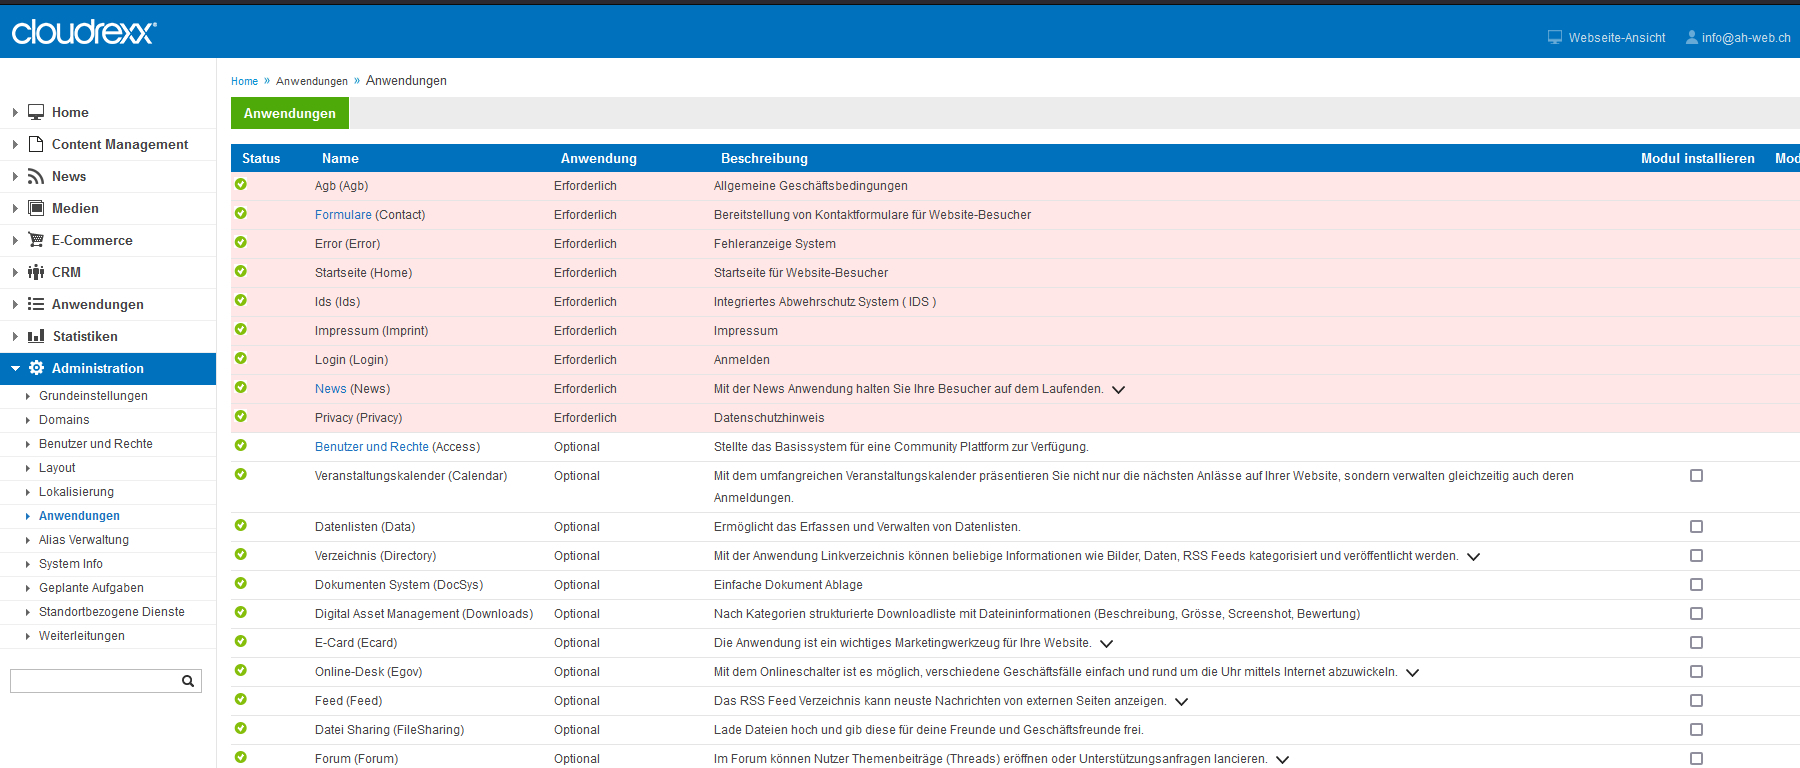Click the News RSS icon in sidebar

[36, 176]
